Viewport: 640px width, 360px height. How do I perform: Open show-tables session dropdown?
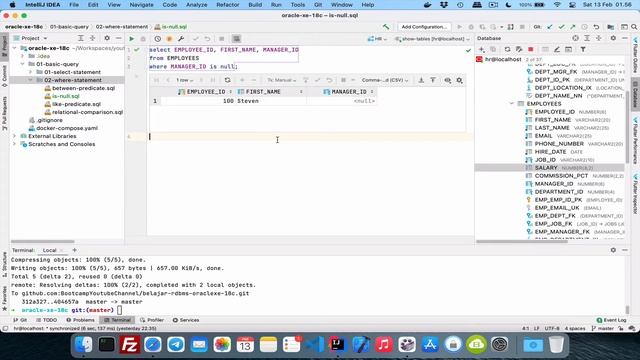[x=432, y=39]
